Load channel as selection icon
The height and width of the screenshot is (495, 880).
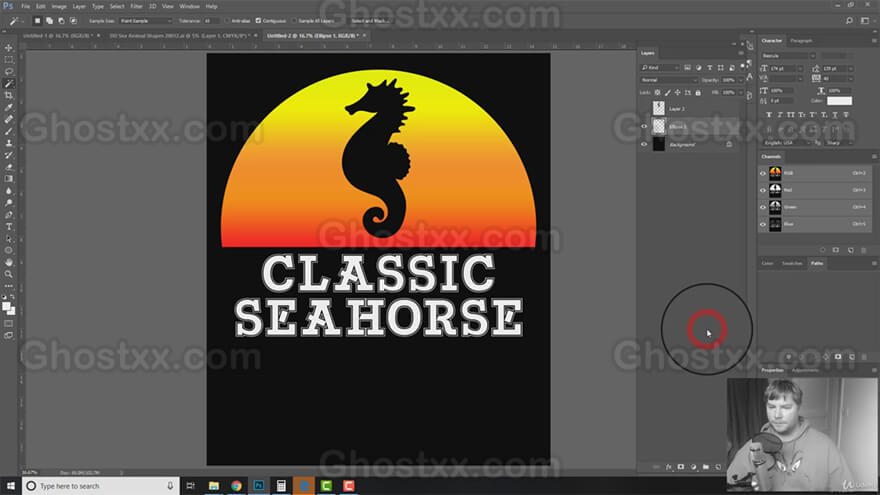(x=823, y=250)
